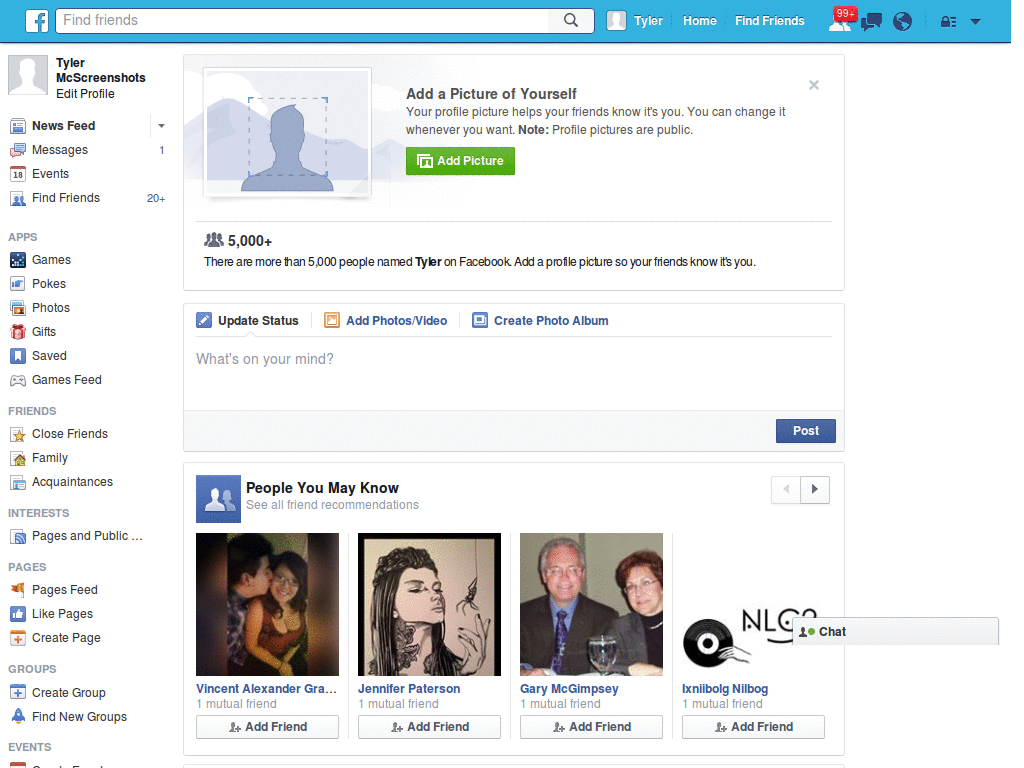1024x768 pixels.
Task: Click the green Add Picture button
Action: tap(460, 161)
